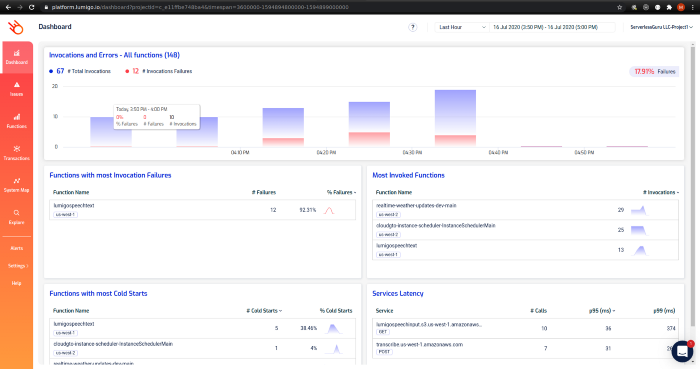
Task: Open the ServerlessGuru LLC-Project1 project dropdown
Action: [x=661, y=27]
